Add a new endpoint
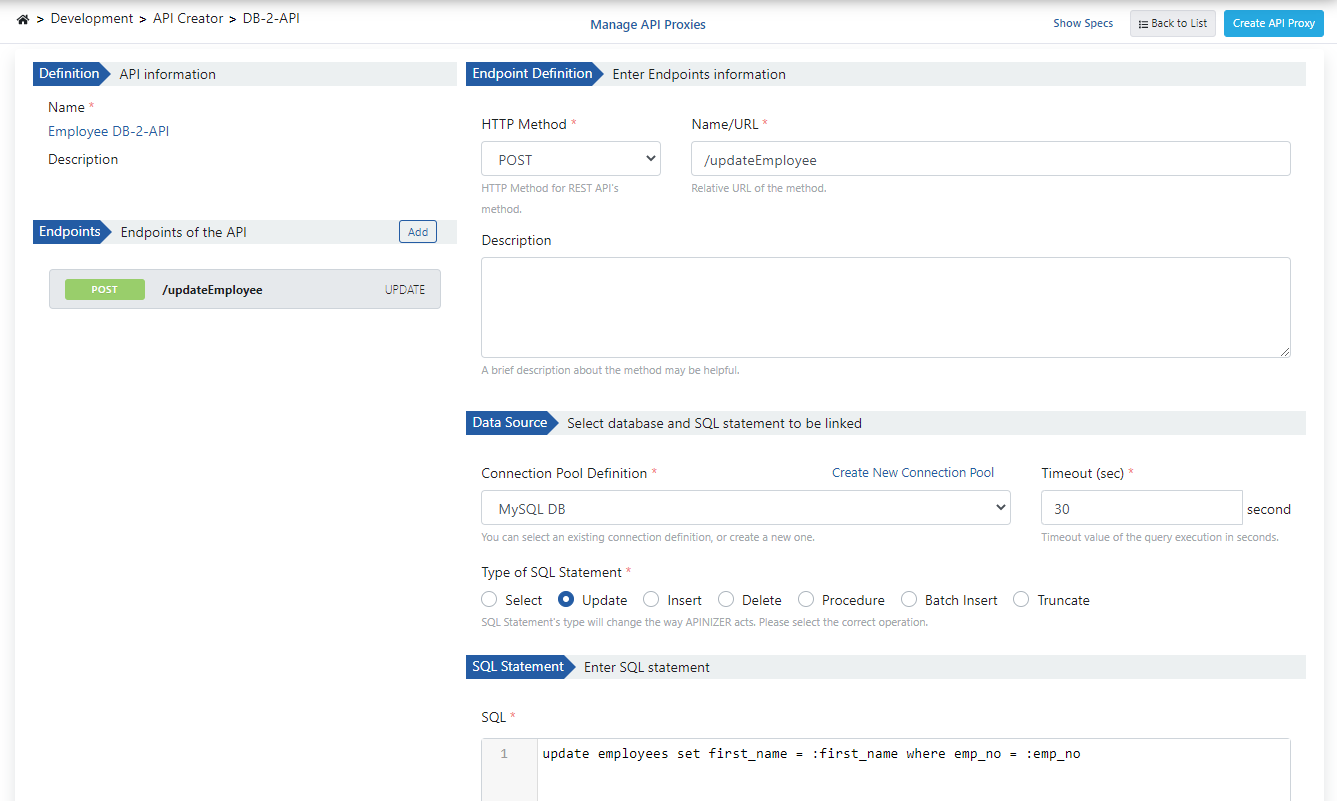Viewport: 1337px width, 801px height. coord(418,232)
